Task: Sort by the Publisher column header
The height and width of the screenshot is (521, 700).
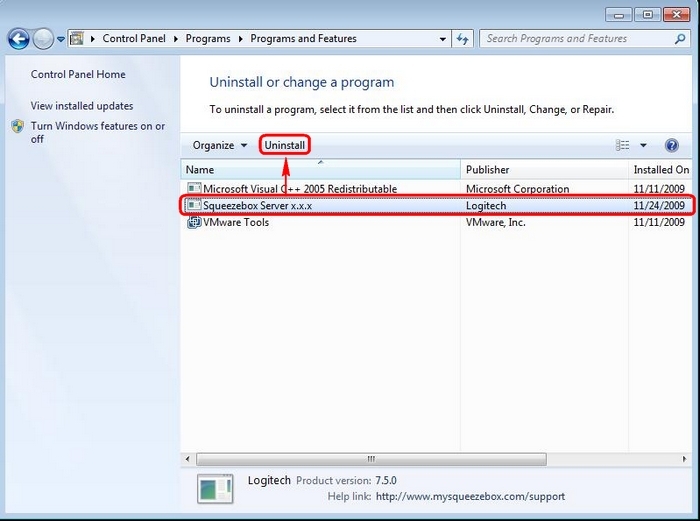Action: pos(544,170)
